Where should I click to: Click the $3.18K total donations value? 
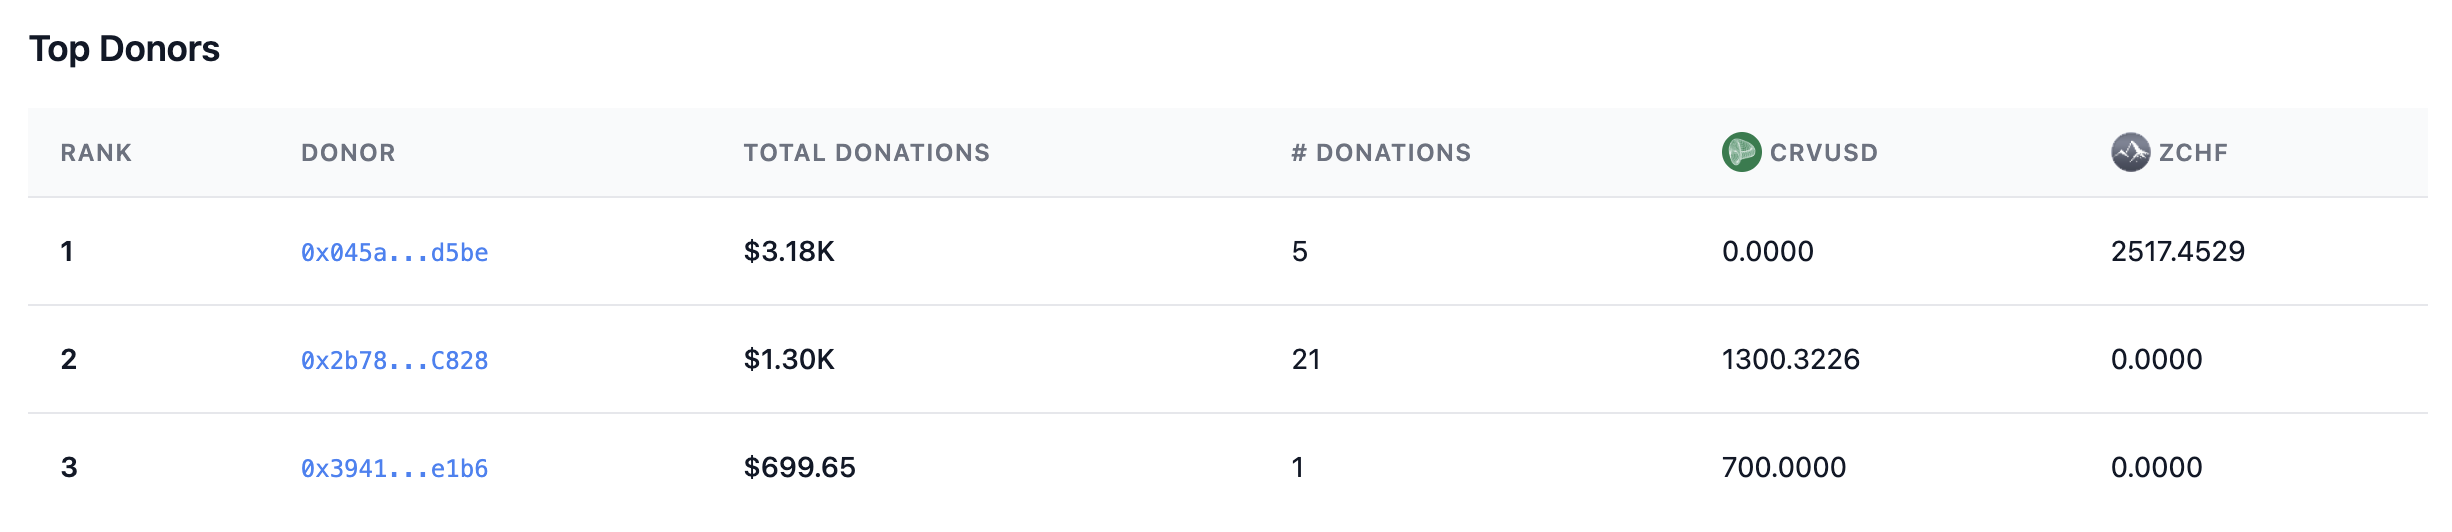(x=789, y=251)
